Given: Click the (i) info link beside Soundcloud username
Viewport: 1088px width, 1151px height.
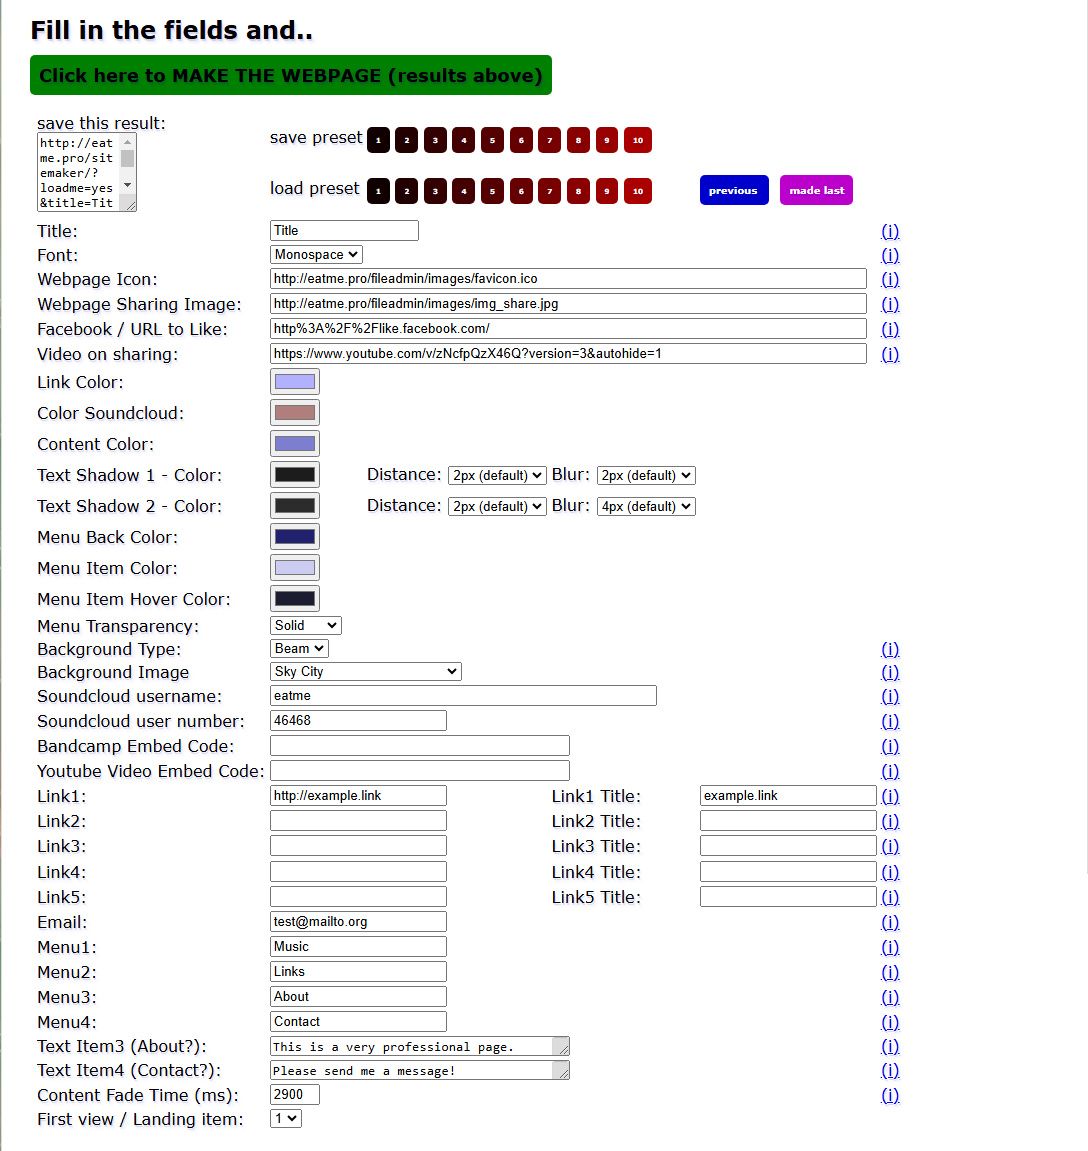Looking at the screenshot, I should (x=889, y=696).
